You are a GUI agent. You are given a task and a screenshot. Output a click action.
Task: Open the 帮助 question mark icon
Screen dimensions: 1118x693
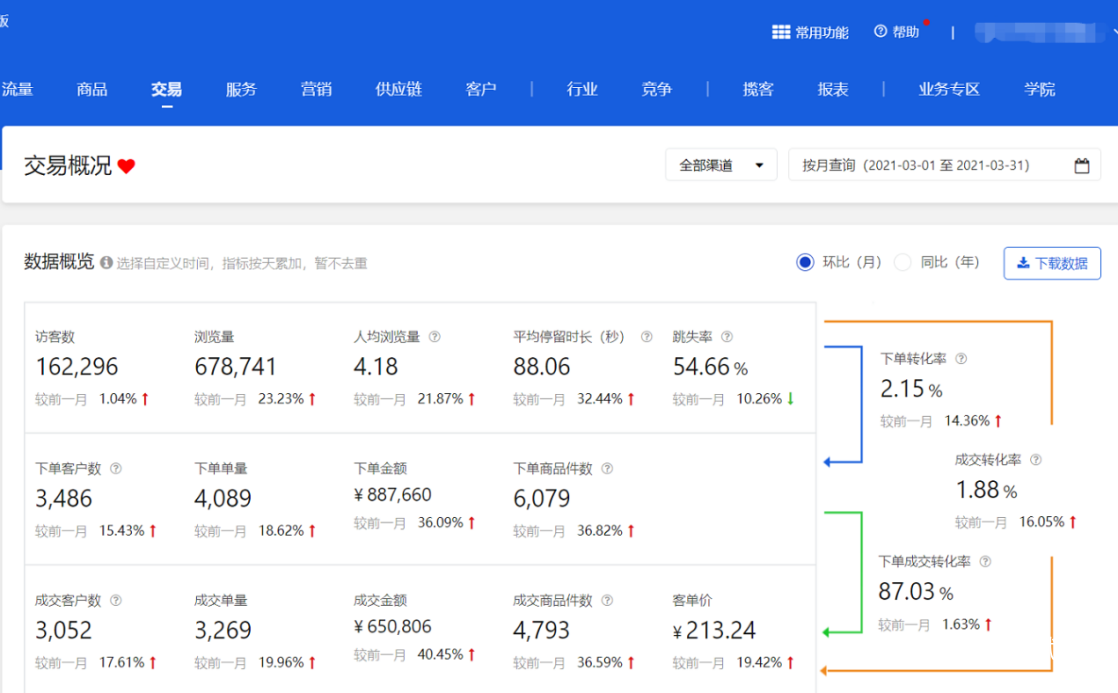point(881,31)
